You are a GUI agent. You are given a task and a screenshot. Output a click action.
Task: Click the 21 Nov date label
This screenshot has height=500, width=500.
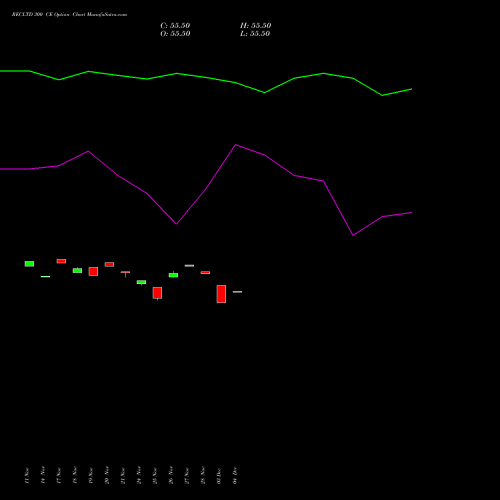123,475
